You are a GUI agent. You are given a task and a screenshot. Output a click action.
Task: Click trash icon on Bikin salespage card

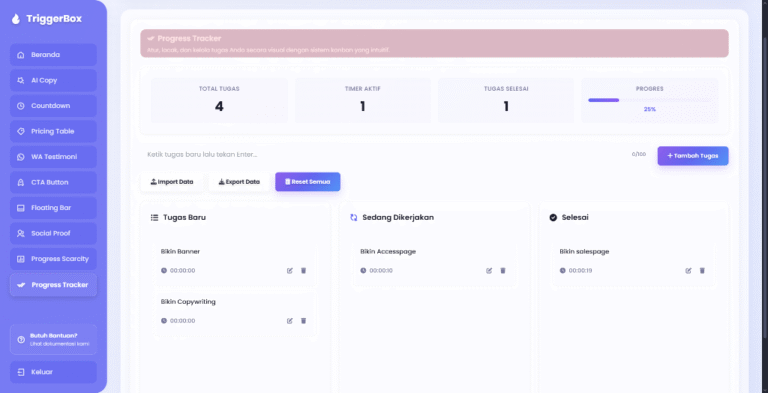point(702,270)
